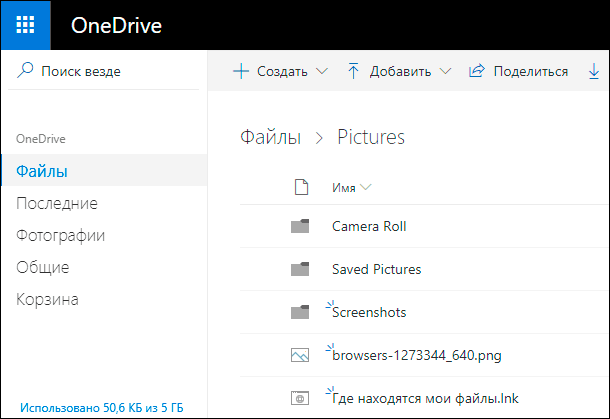Open the file browsers-1273344_640.png
This screenshot has height=419, width=610.
point(417,356)
